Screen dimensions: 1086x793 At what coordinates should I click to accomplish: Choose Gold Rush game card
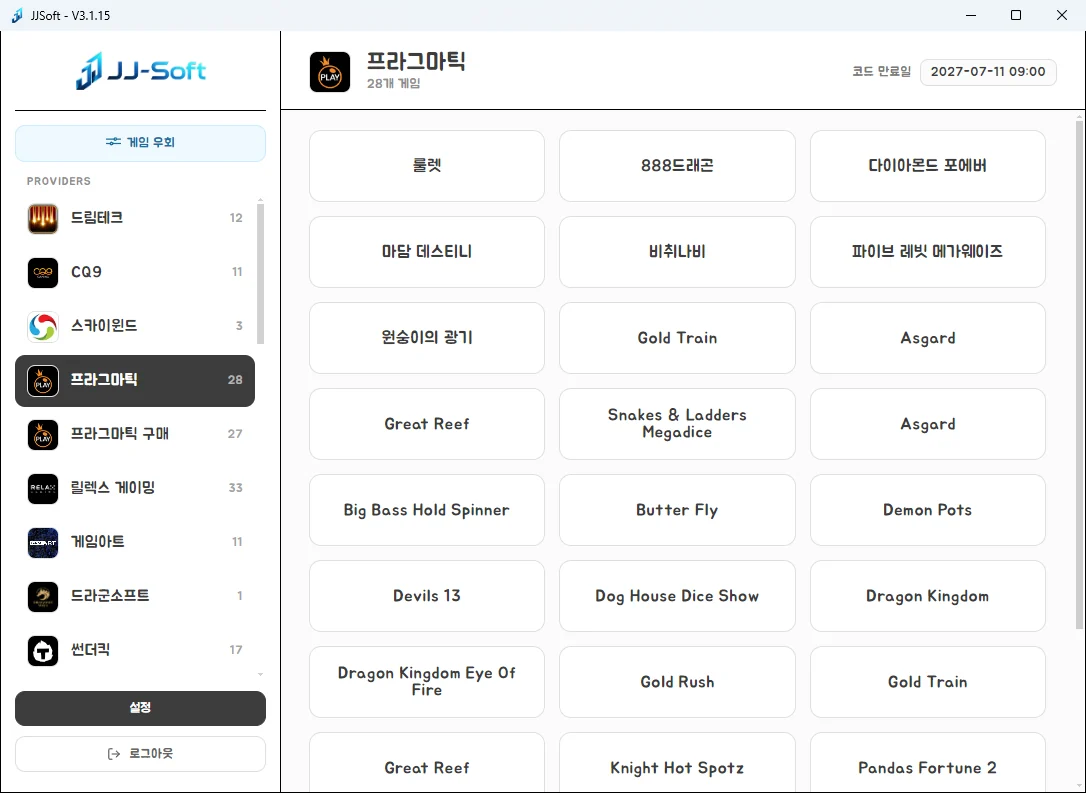pyautogui.click(x=677, y=681)
